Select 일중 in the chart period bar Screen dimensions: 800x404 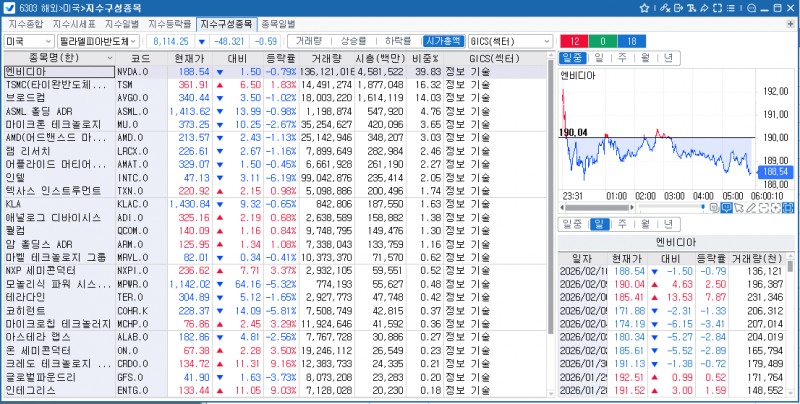pos(572,58)
